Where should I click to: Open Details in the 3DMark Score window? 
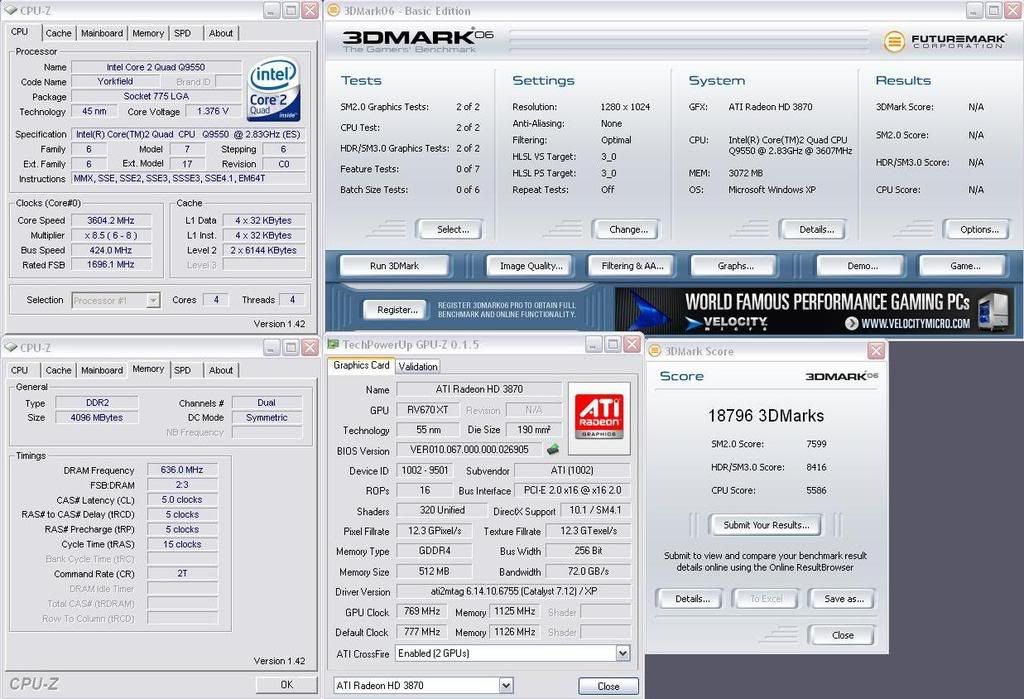pos(692,599)
